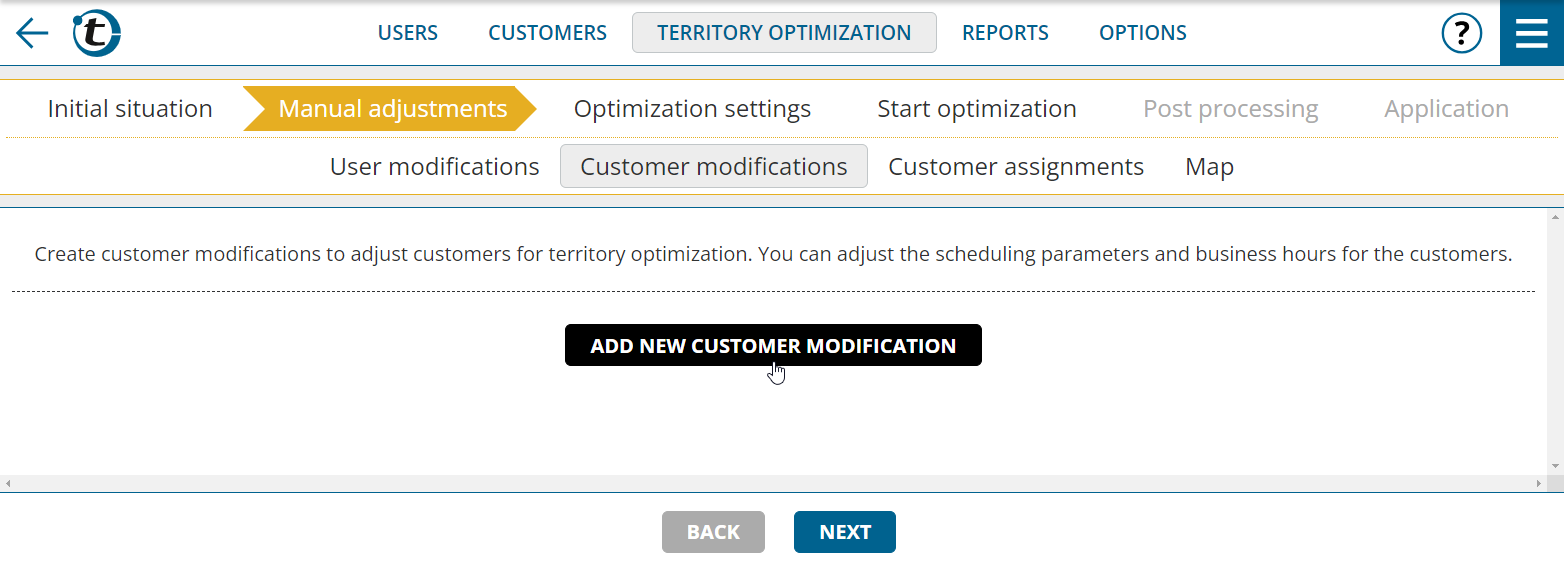Click Add New Customer Modification button

click(x=773, y=345)
